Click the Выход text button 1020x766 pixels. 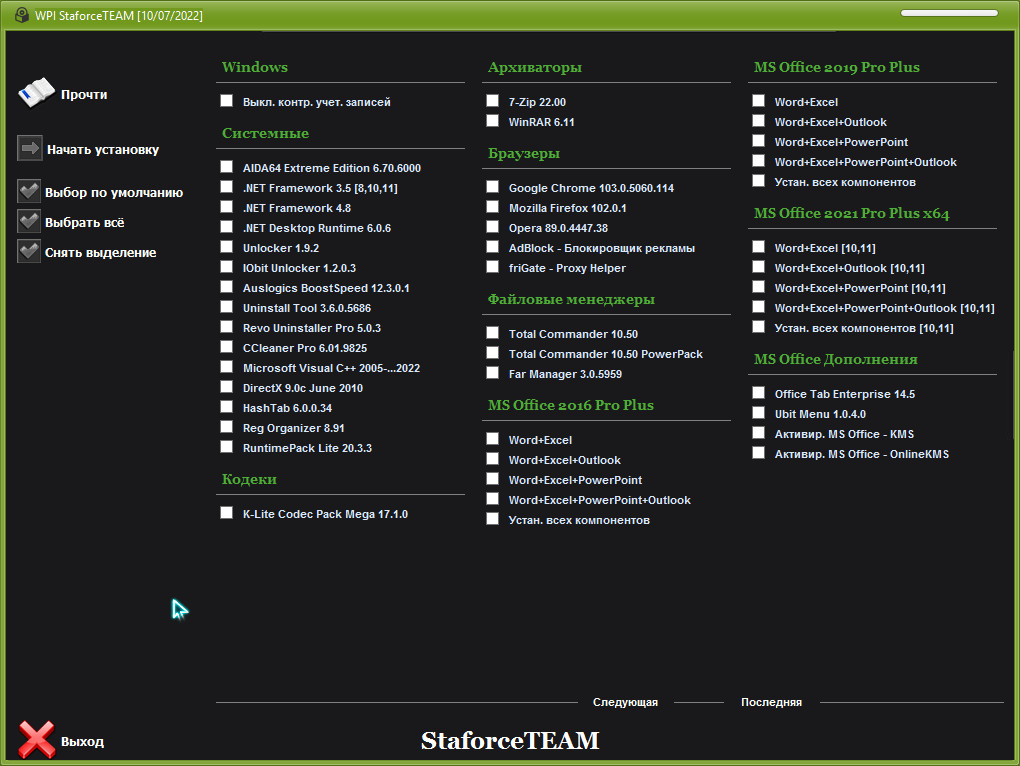tap(82, 742)
